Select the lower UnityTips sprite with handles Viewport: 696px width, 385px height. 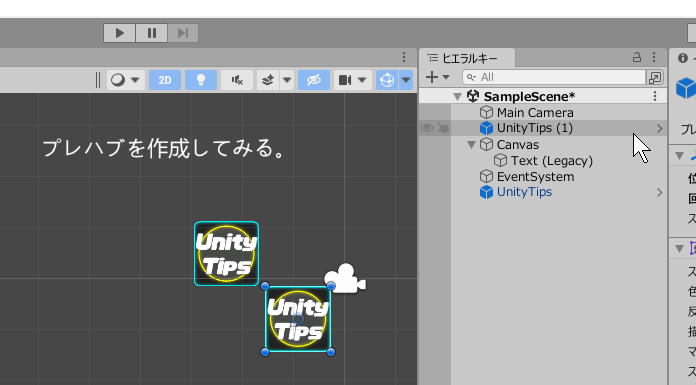coord(298,319)
